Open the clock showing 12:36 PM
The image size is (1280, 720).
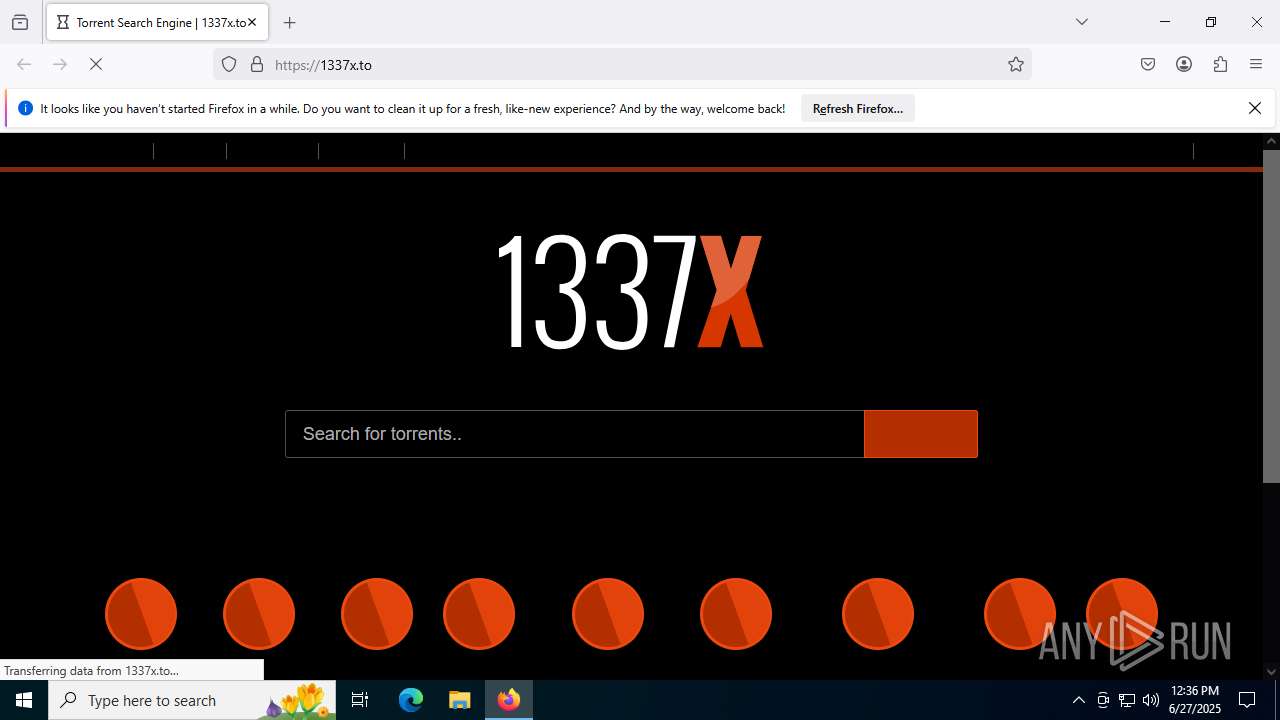click(1194, 700)
